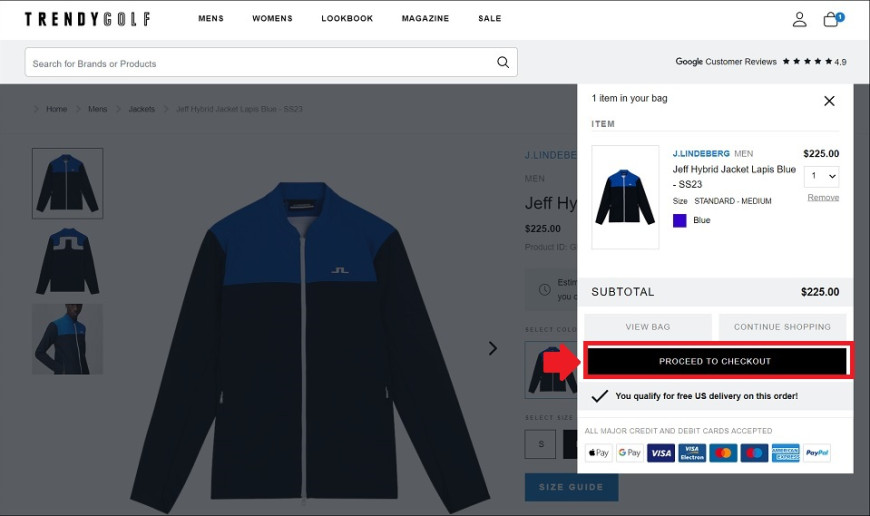The height and width of the screenshot is (516, 870).
Task: Select the model wearing jacket thumbnail
Action: click(68, 339)
